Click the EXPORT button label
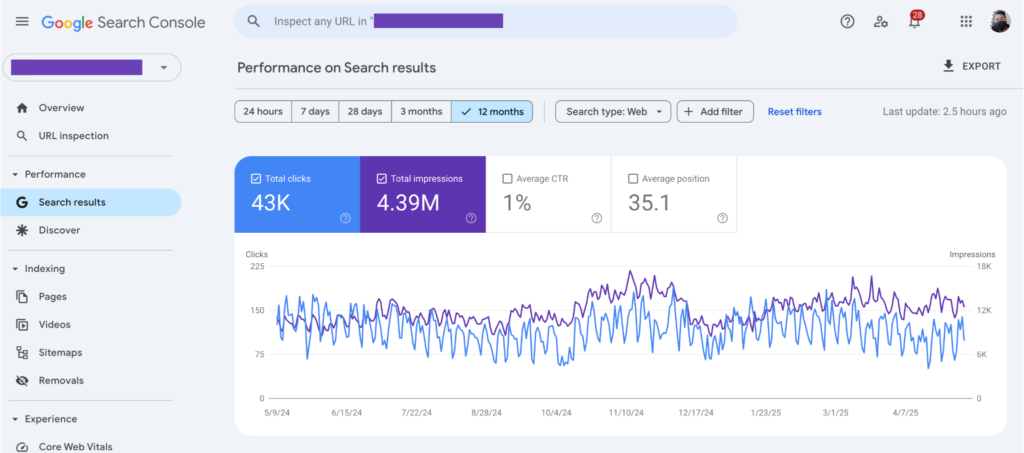 pyautogui.click(x=982, y=67)
